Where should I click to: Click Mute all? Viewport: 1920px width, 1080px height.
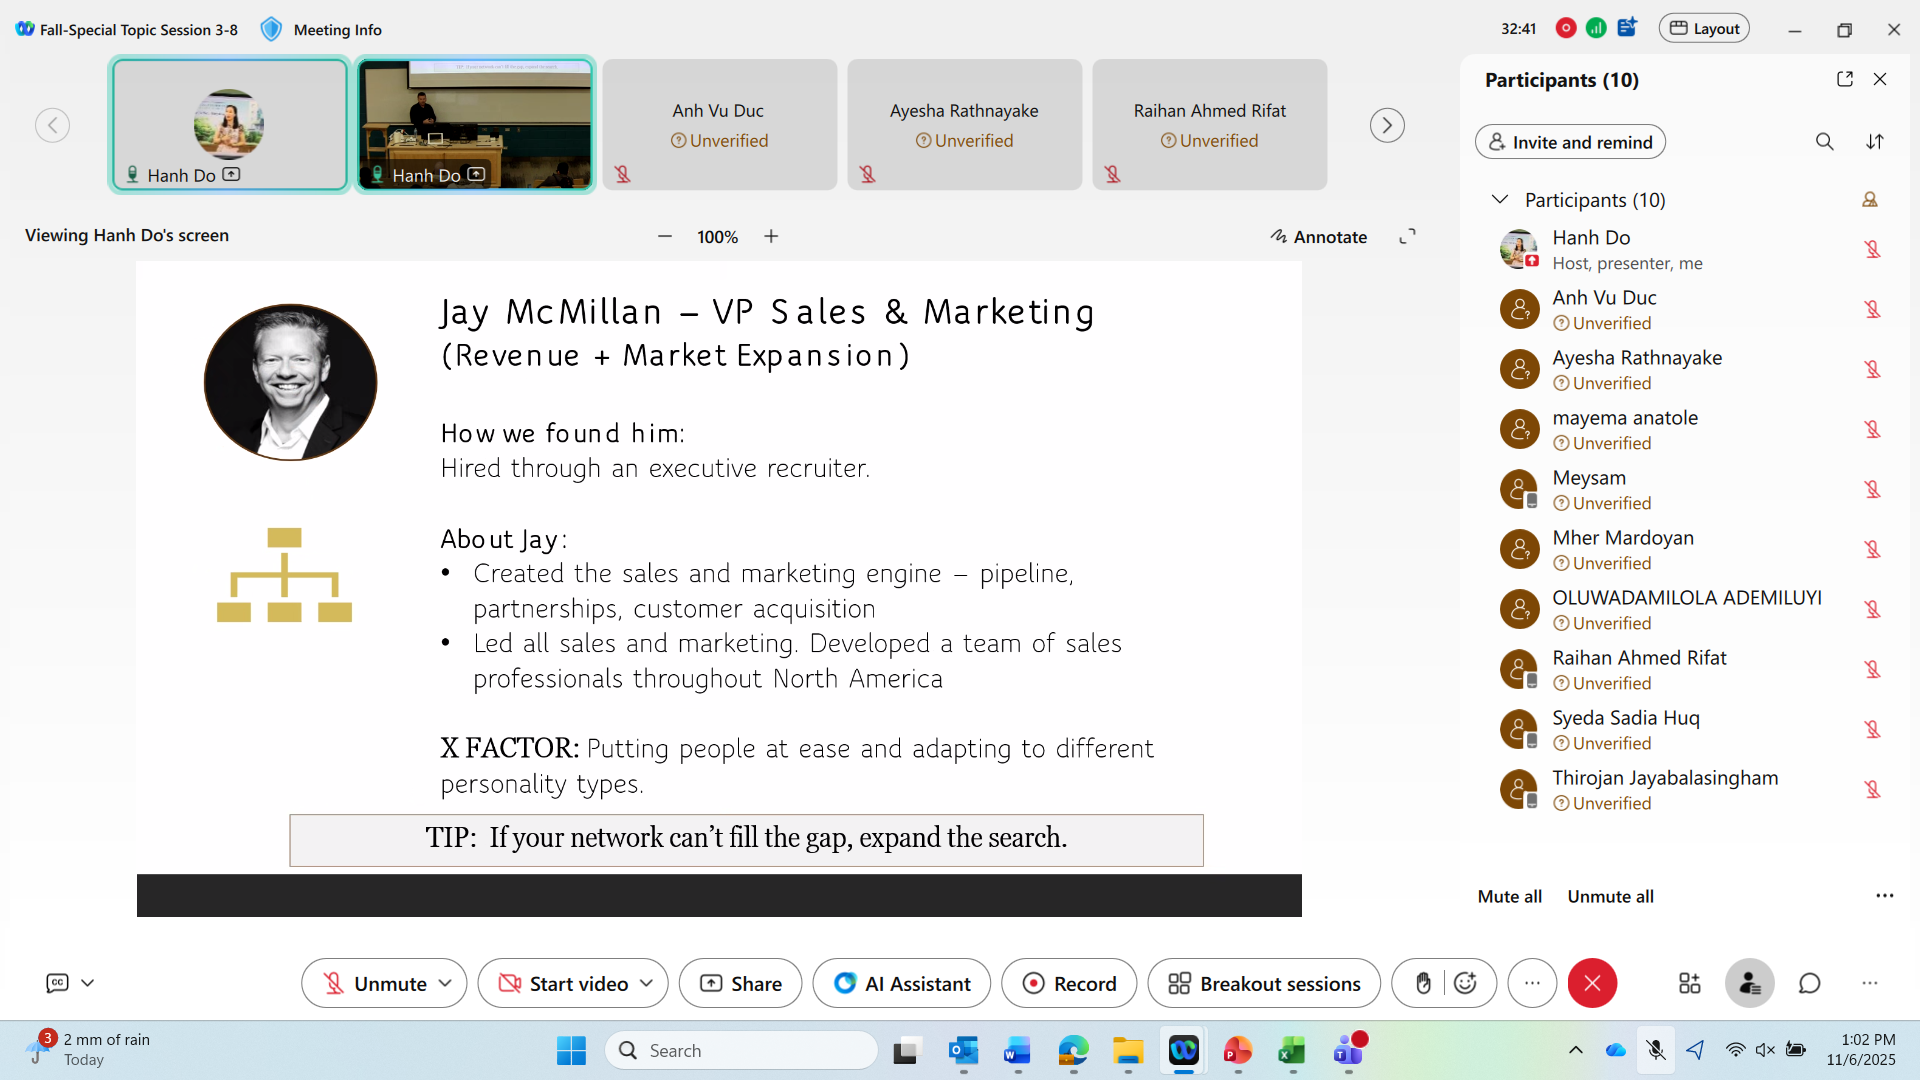coord(1509,897)
